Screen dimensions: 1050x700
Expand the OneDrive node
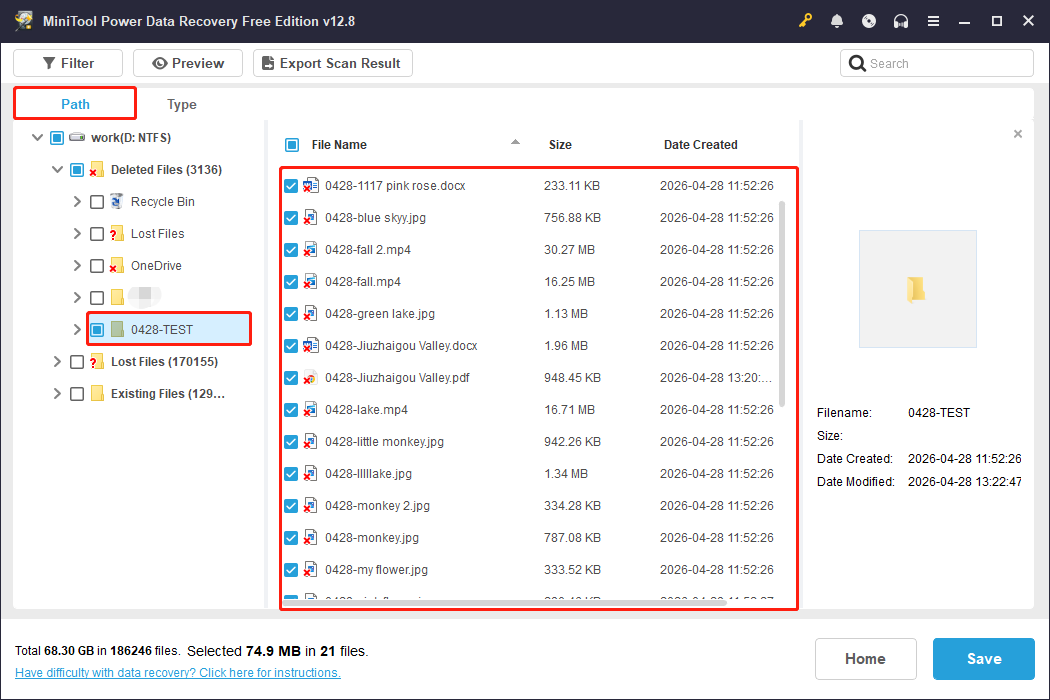tap(77, 265)
